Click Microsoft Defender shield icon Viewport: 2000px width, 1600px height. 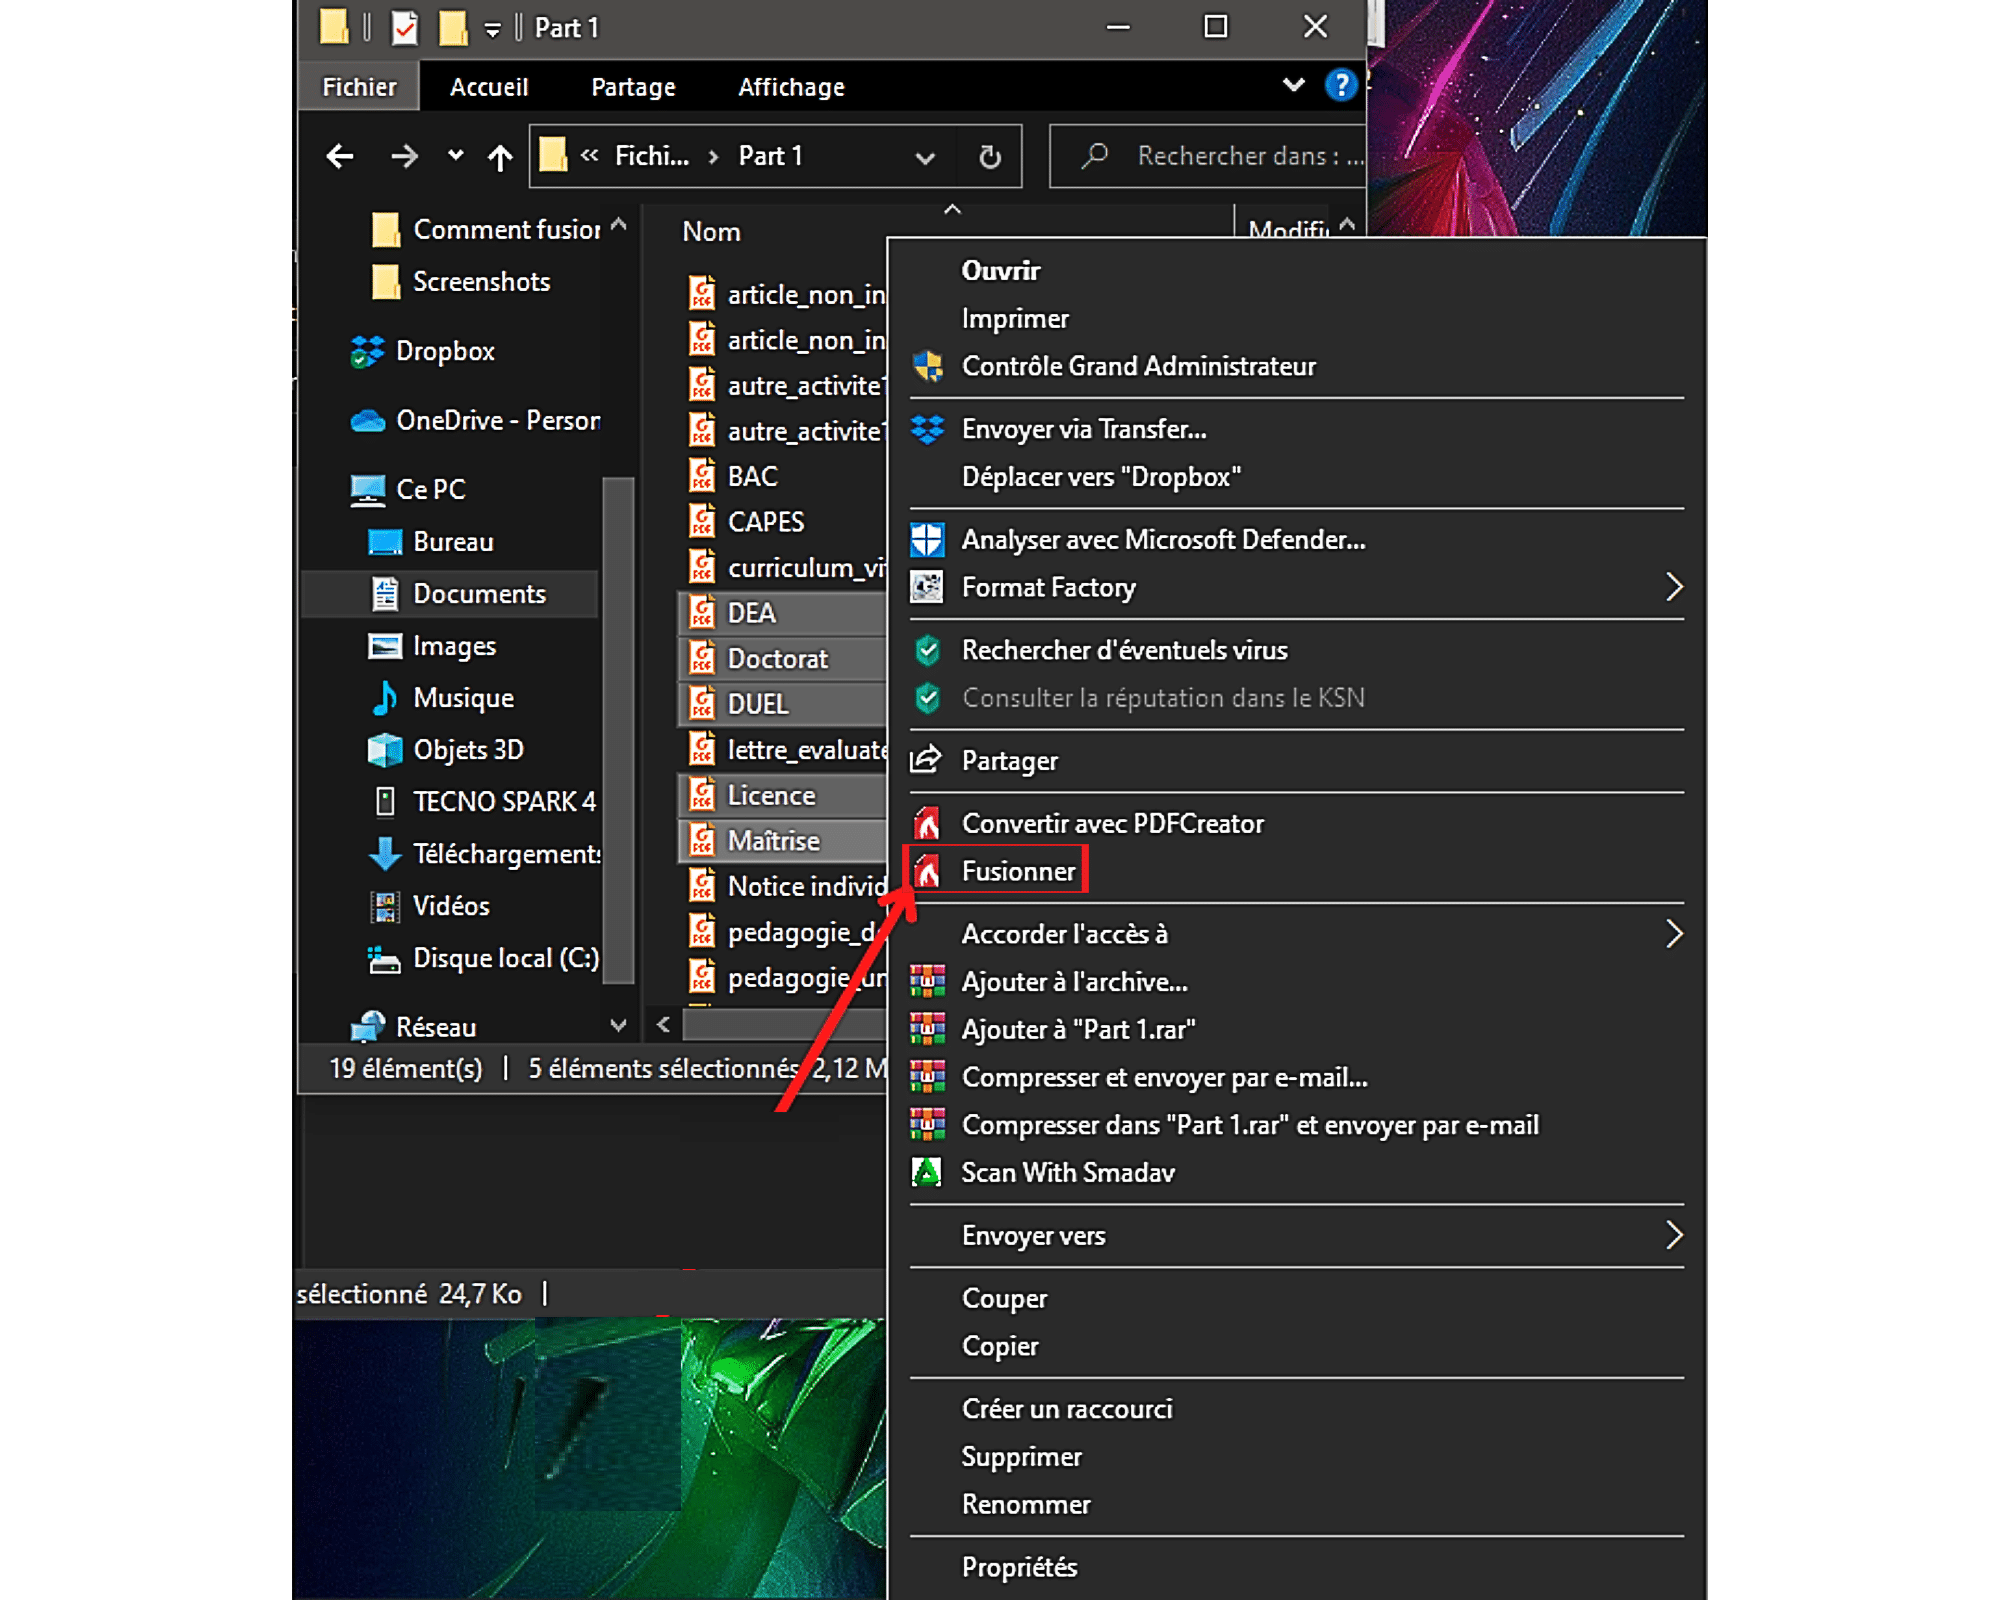point(927,541)
